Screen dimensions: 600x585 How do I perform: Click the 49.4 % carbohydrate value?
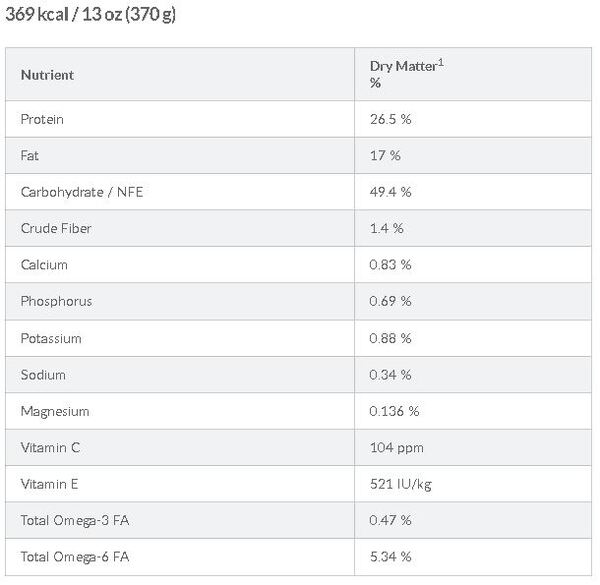390,192
